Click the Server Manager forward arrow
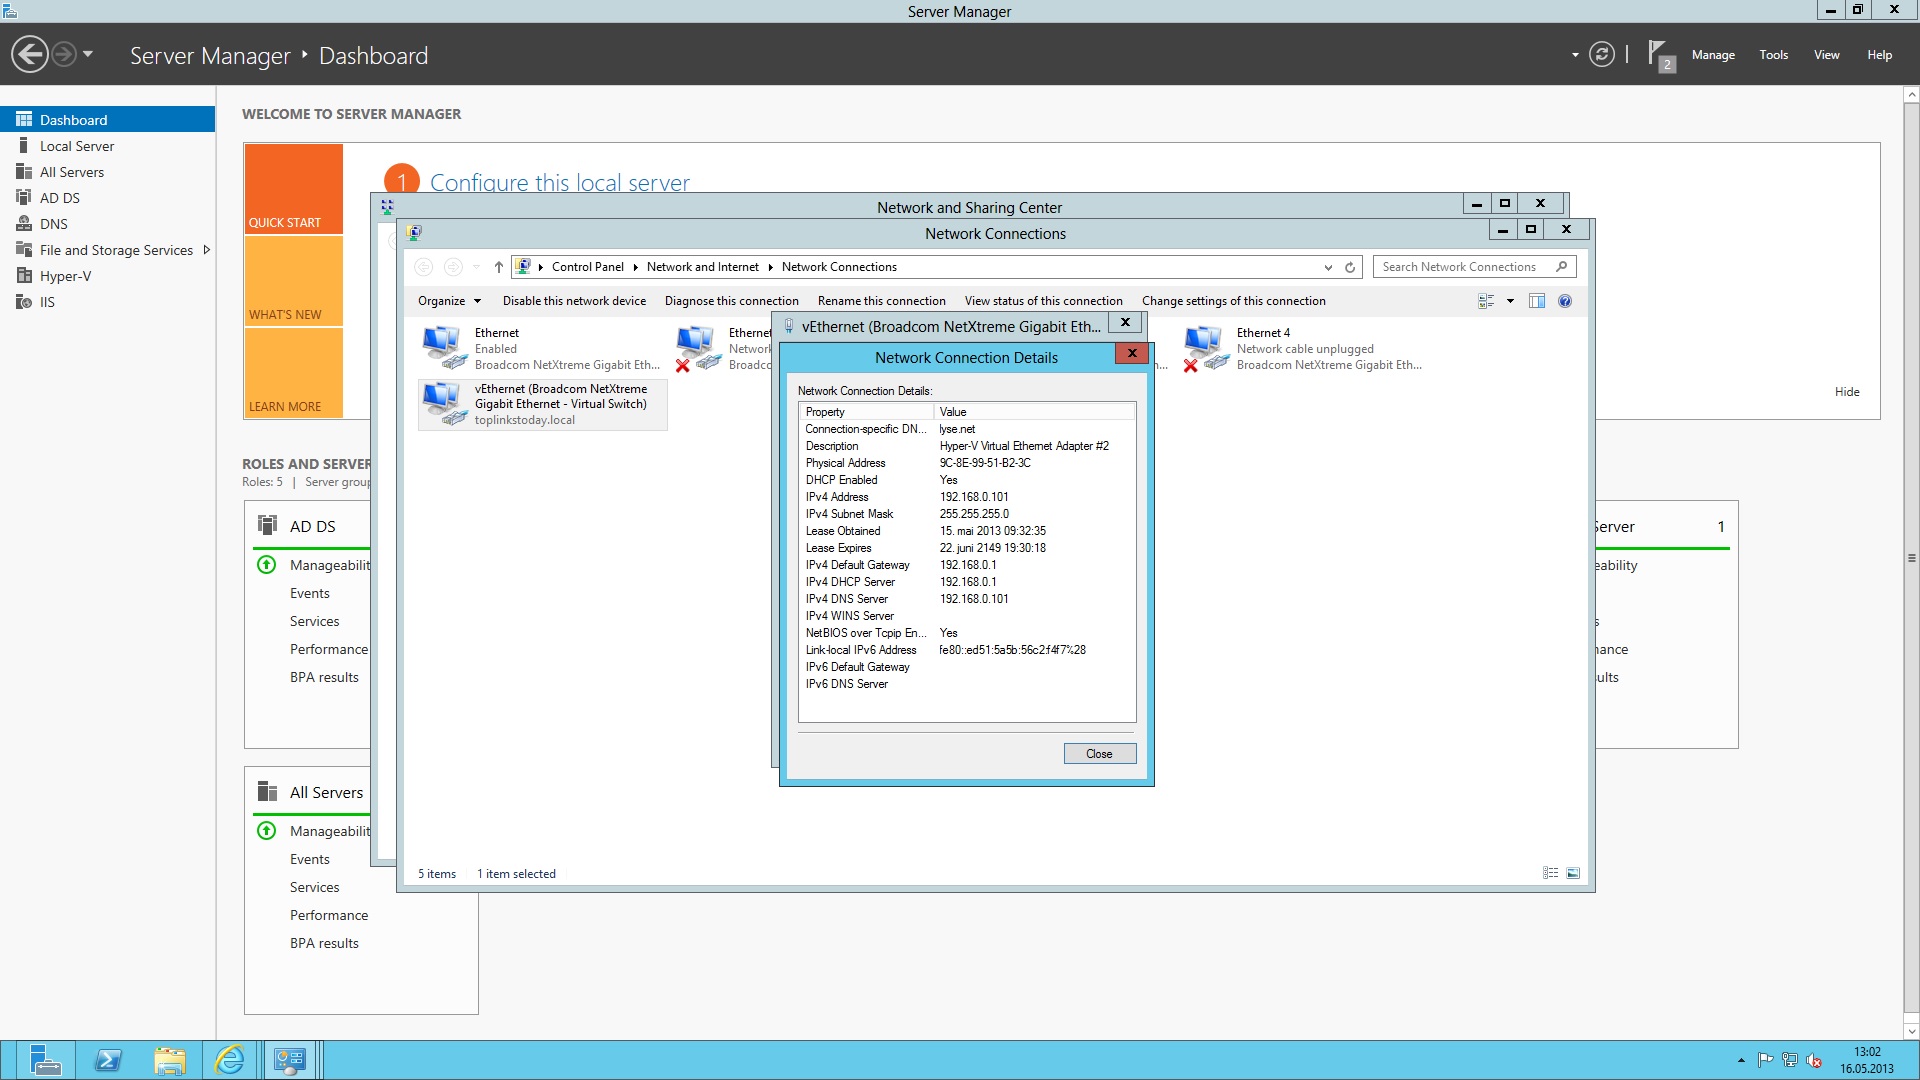Image resolution: width=1920 pixels, height=1080 pixels. [x=64, y=55]
